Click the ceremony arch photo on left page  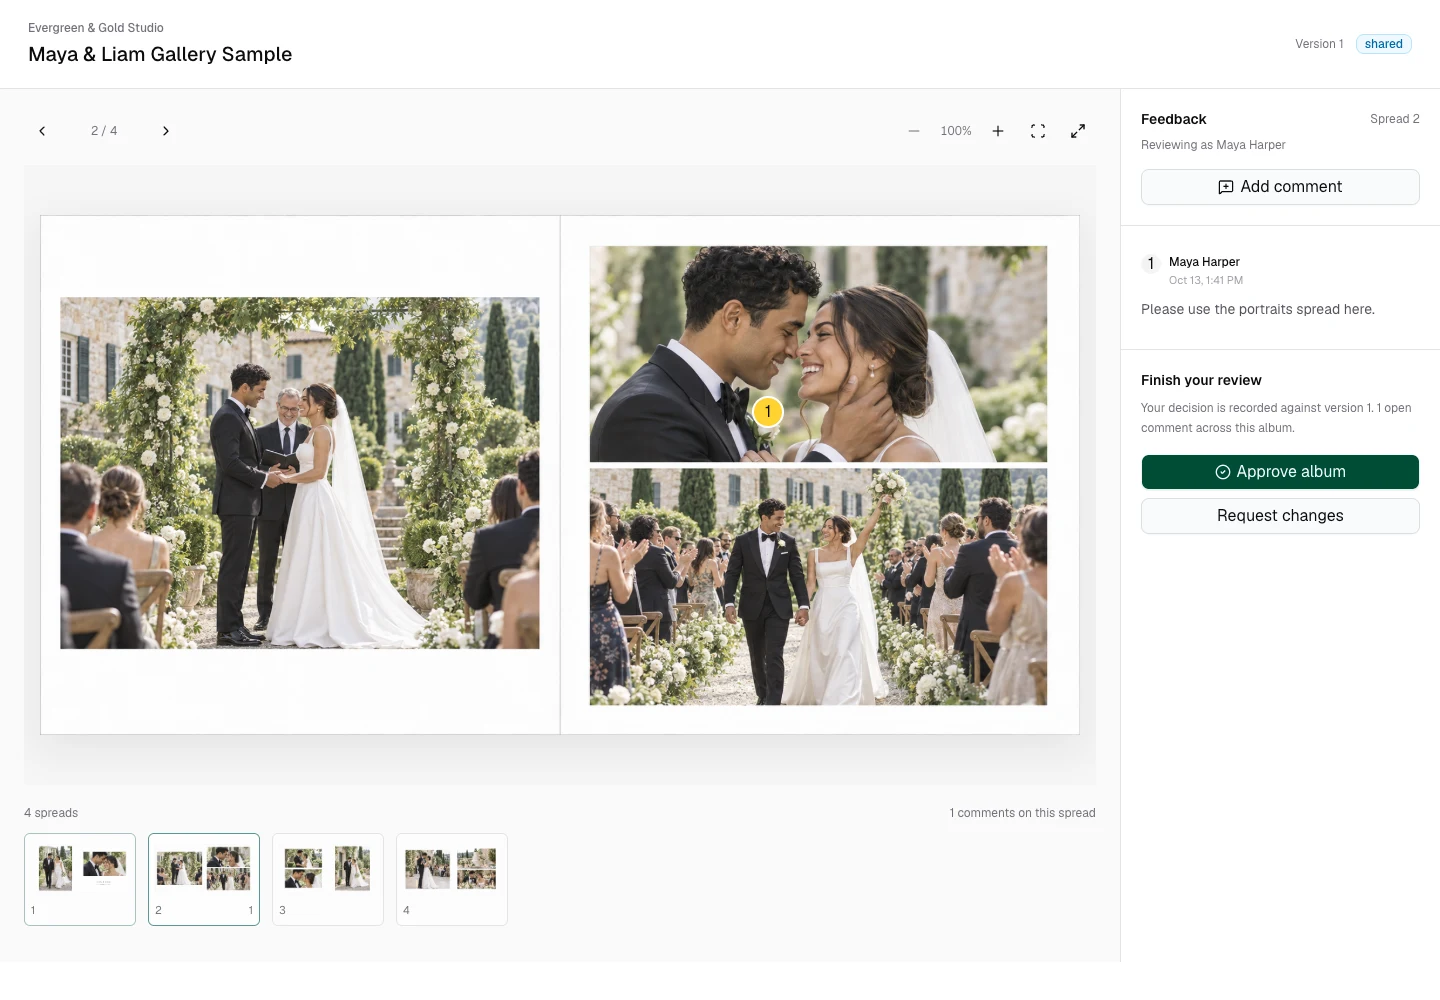[300, 473]
